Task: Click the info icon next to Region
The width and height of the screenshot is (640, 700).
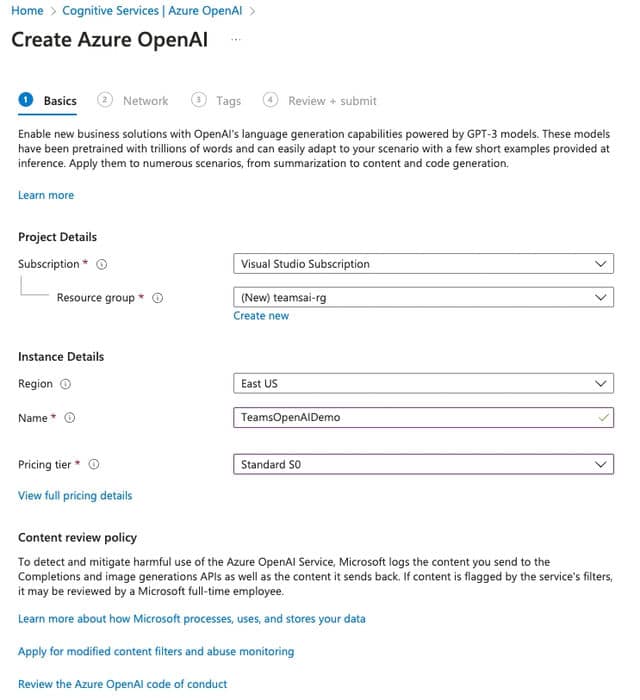Action: (66, 384)
